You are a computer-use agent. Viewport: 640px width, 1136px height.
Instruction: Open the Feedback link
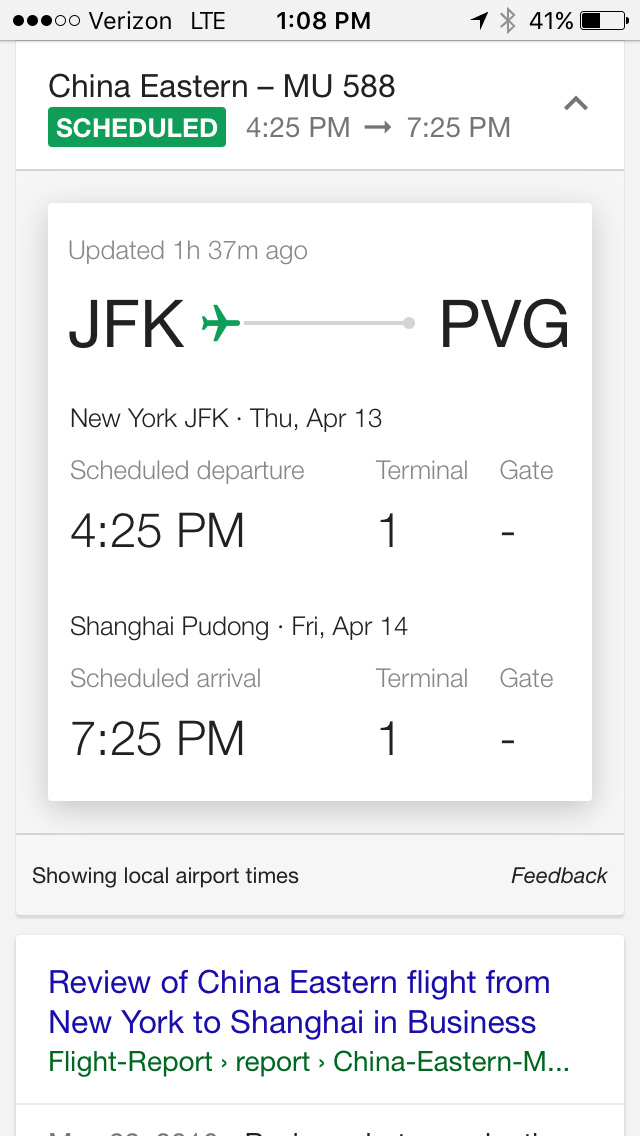pos(559,876)
